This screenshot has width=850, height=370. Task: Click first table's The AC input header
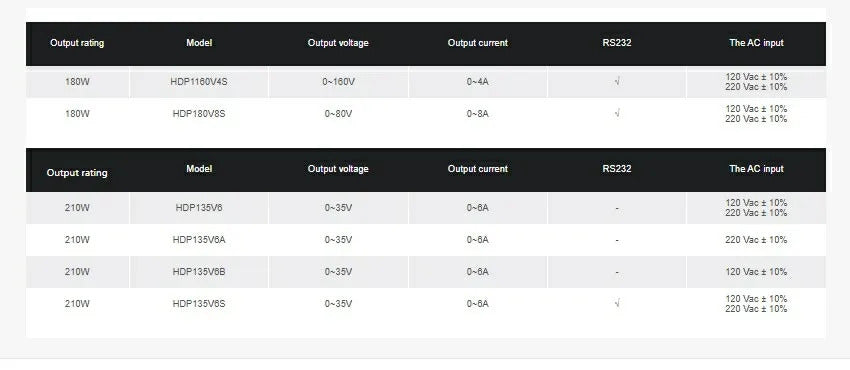click(x=756, y=43)
